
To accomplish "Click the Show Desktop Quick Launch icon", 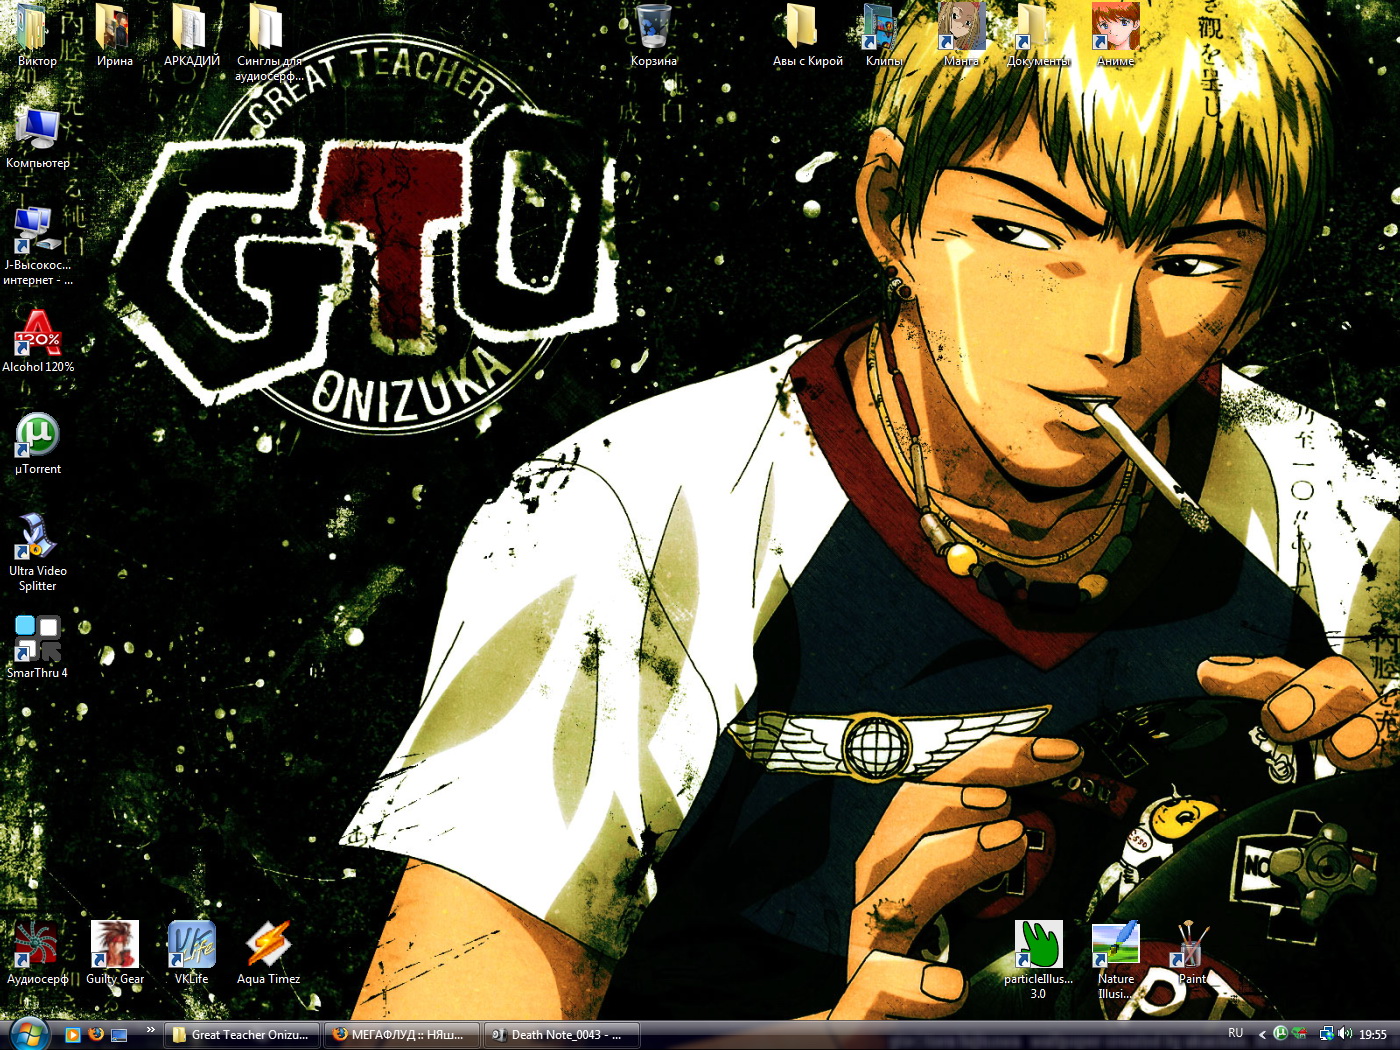I will pyautogui.click(x=120, y=1035).
